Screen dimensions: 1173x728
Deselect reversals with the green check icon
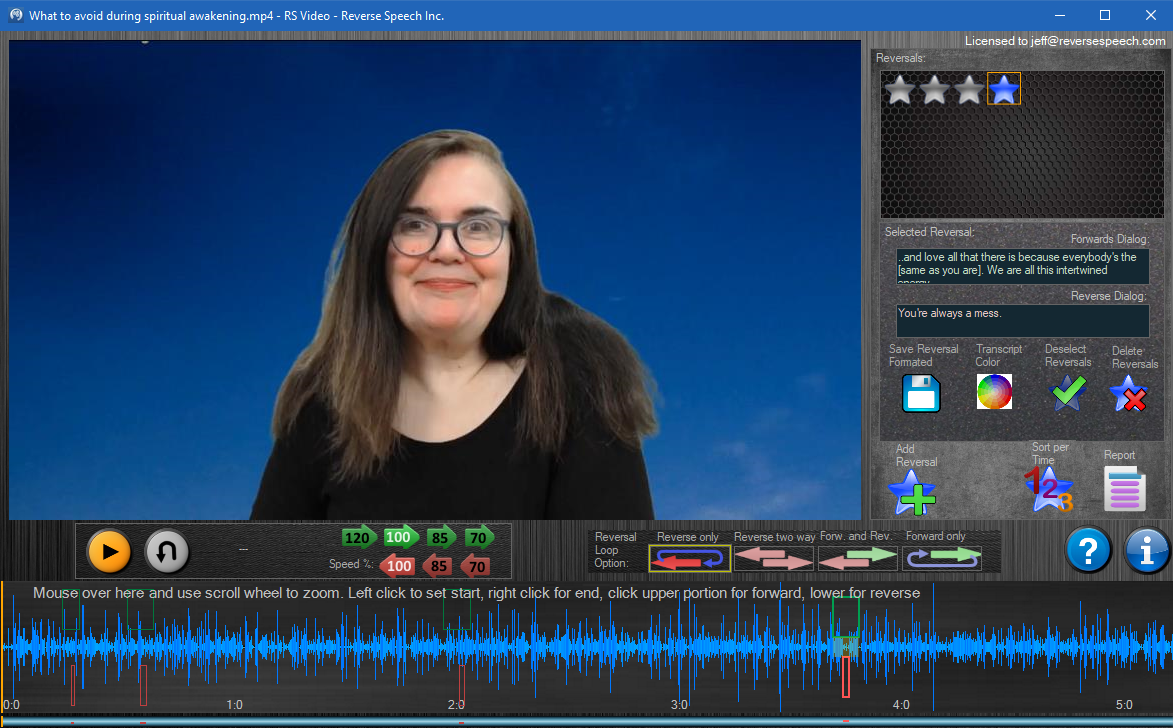point(1068,392)
